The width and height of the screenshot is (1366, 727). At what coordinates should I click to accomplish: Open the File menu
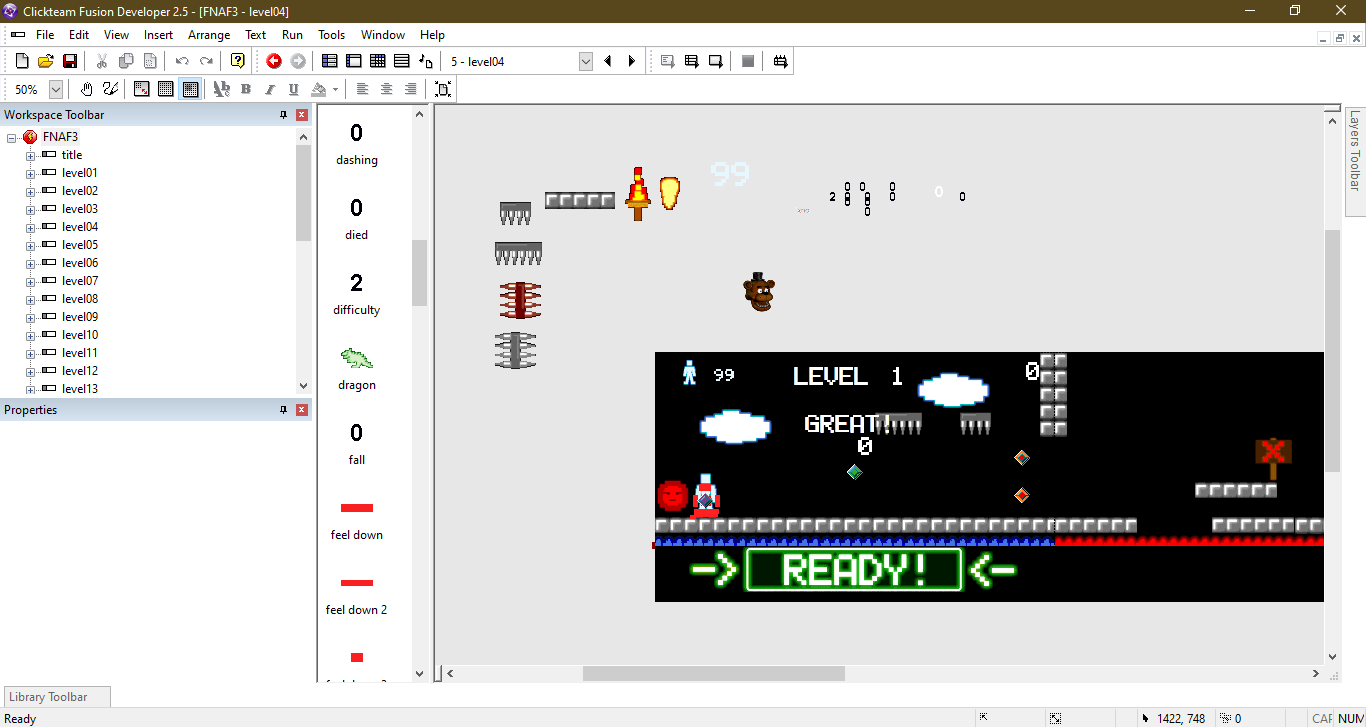pos(45,35)
